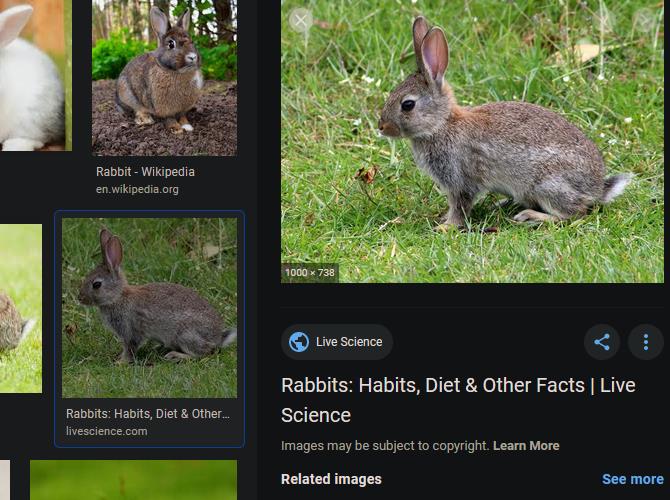This screenshot has height=500, width=670.
Task: Open the three-dot more options menu
Action: 645,342
